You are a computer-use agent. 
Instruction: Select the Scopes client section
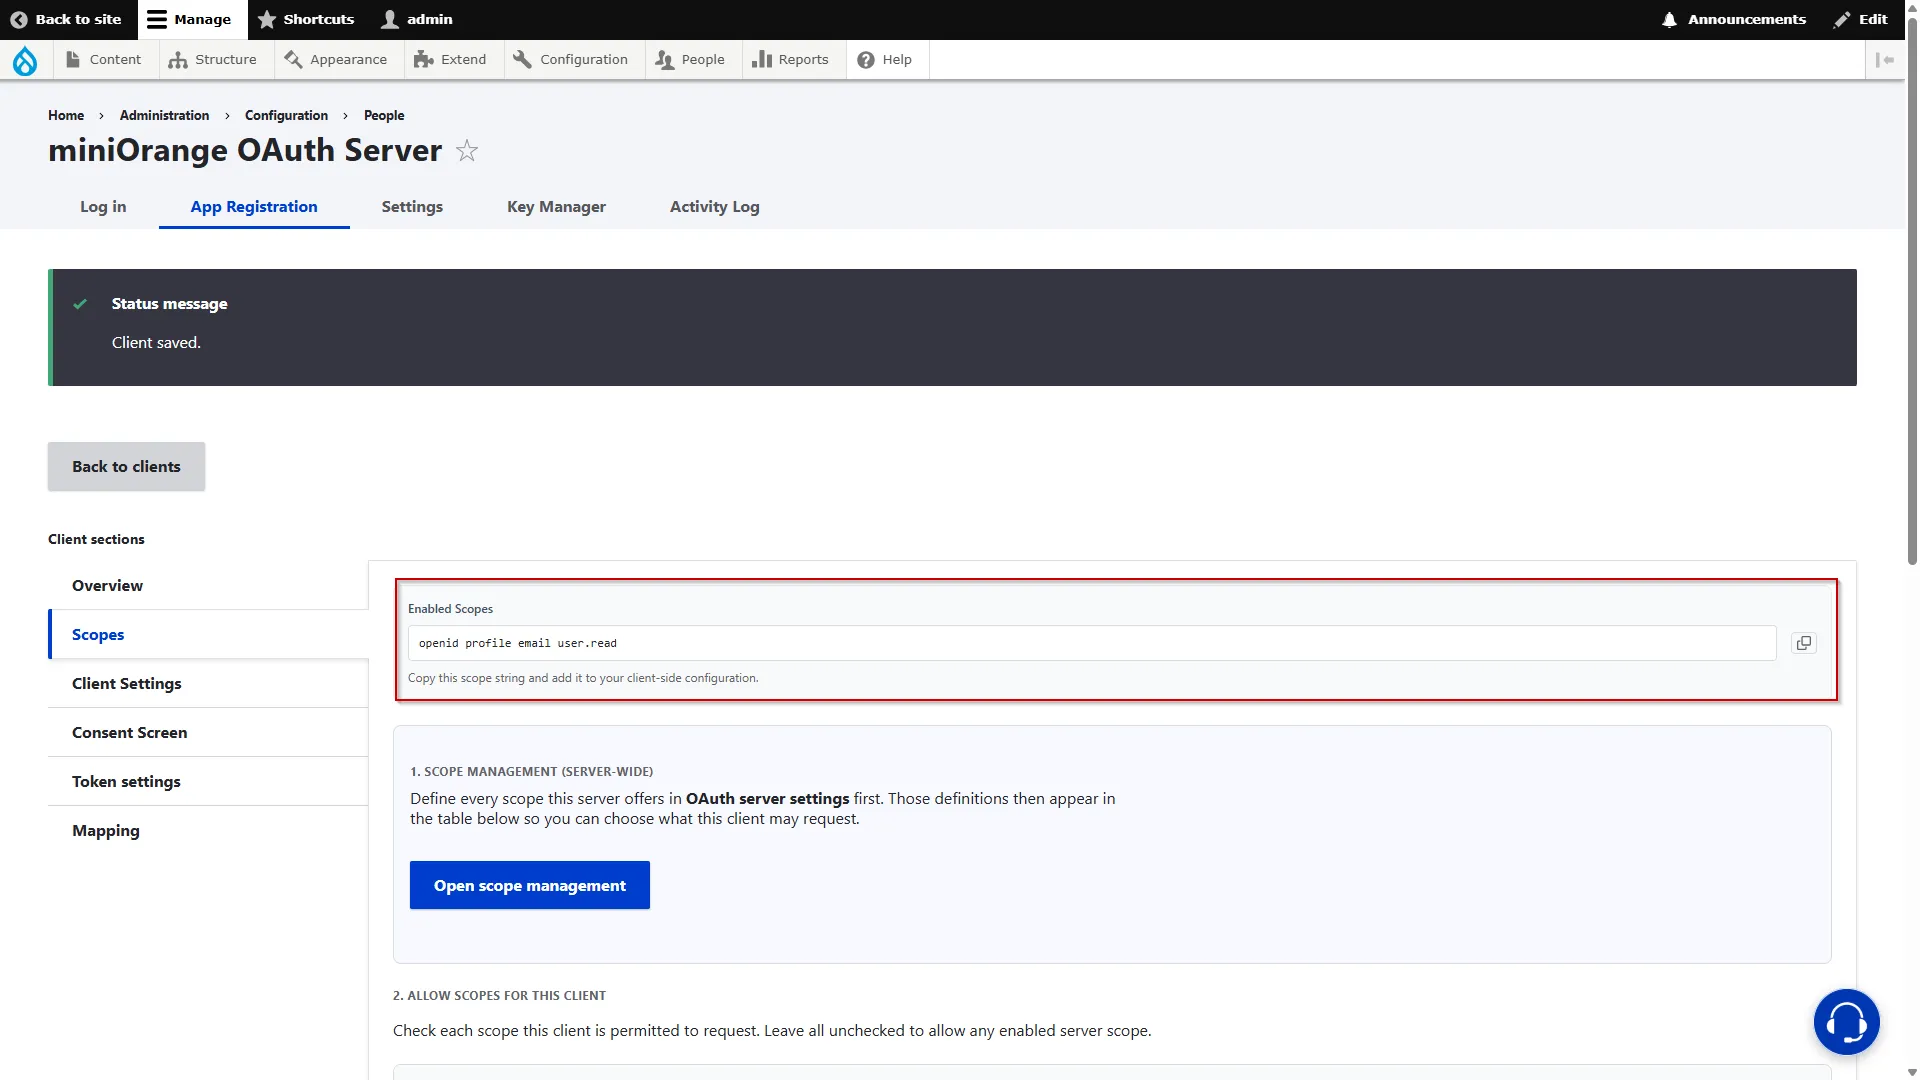208,634
